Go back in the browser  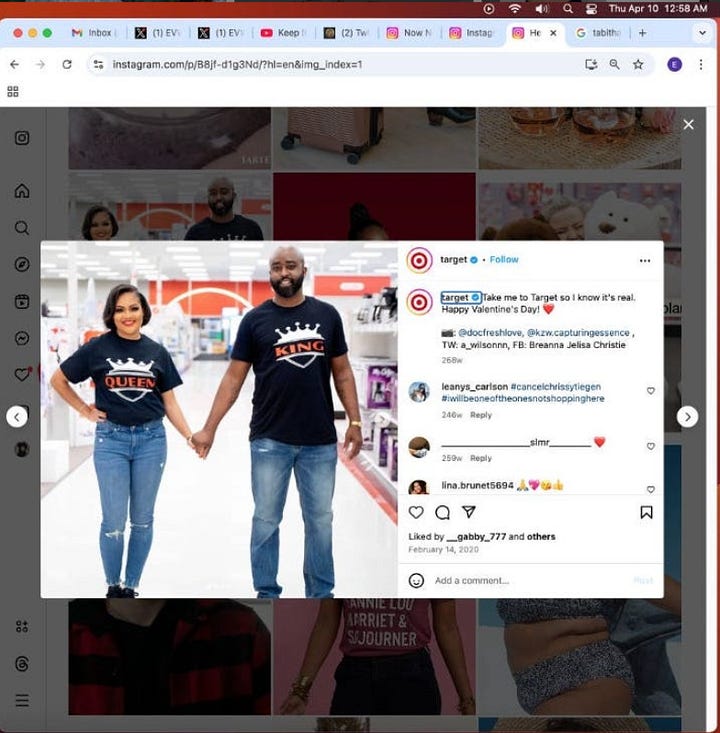click(14, 65)
